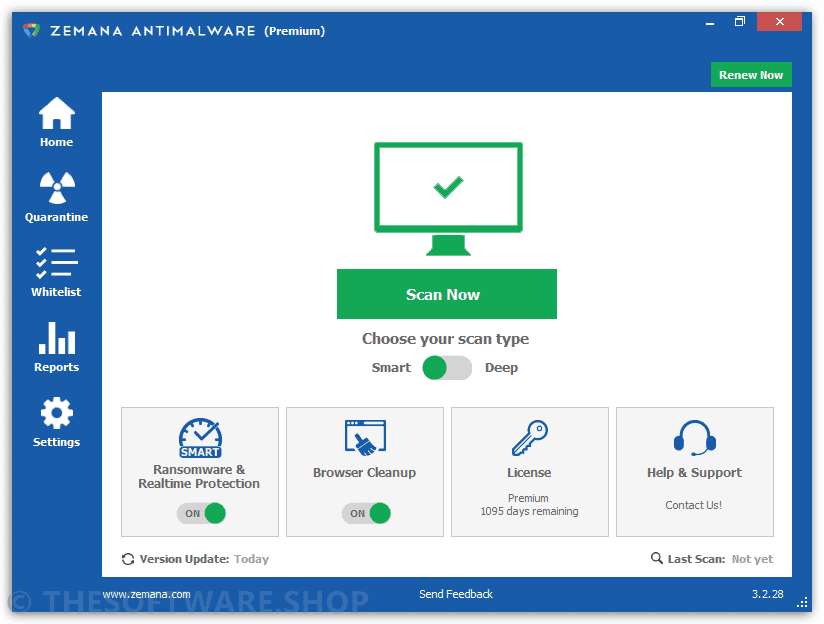Screen dimensions: 824x624
Task: Select the Home label in sidebar
Action: click(x=56, y=142)
